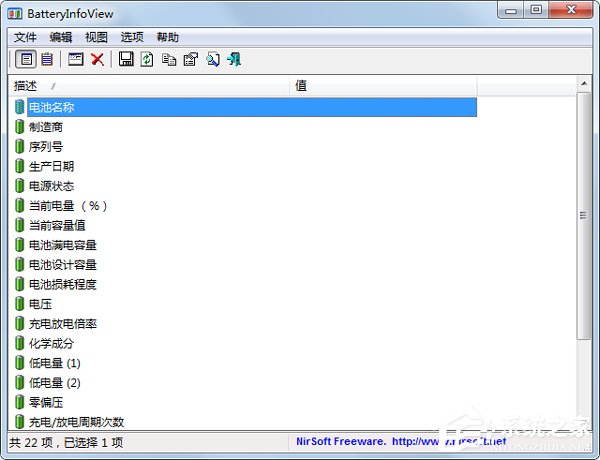Image resolution: width=600 pixels, height=460 pixels.
Task: Select the 当前电量（%）row
Action: coord(67,205)
